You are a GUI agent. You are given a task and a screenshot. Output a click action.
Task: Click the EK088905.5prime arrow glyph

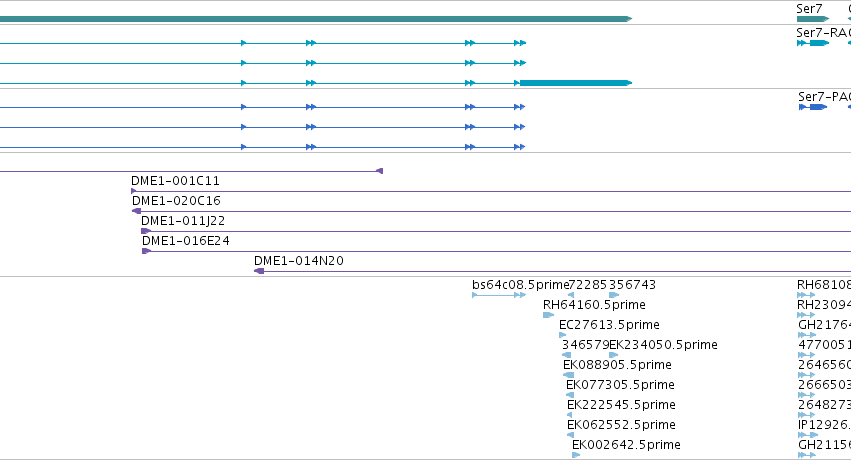[569, 375]
